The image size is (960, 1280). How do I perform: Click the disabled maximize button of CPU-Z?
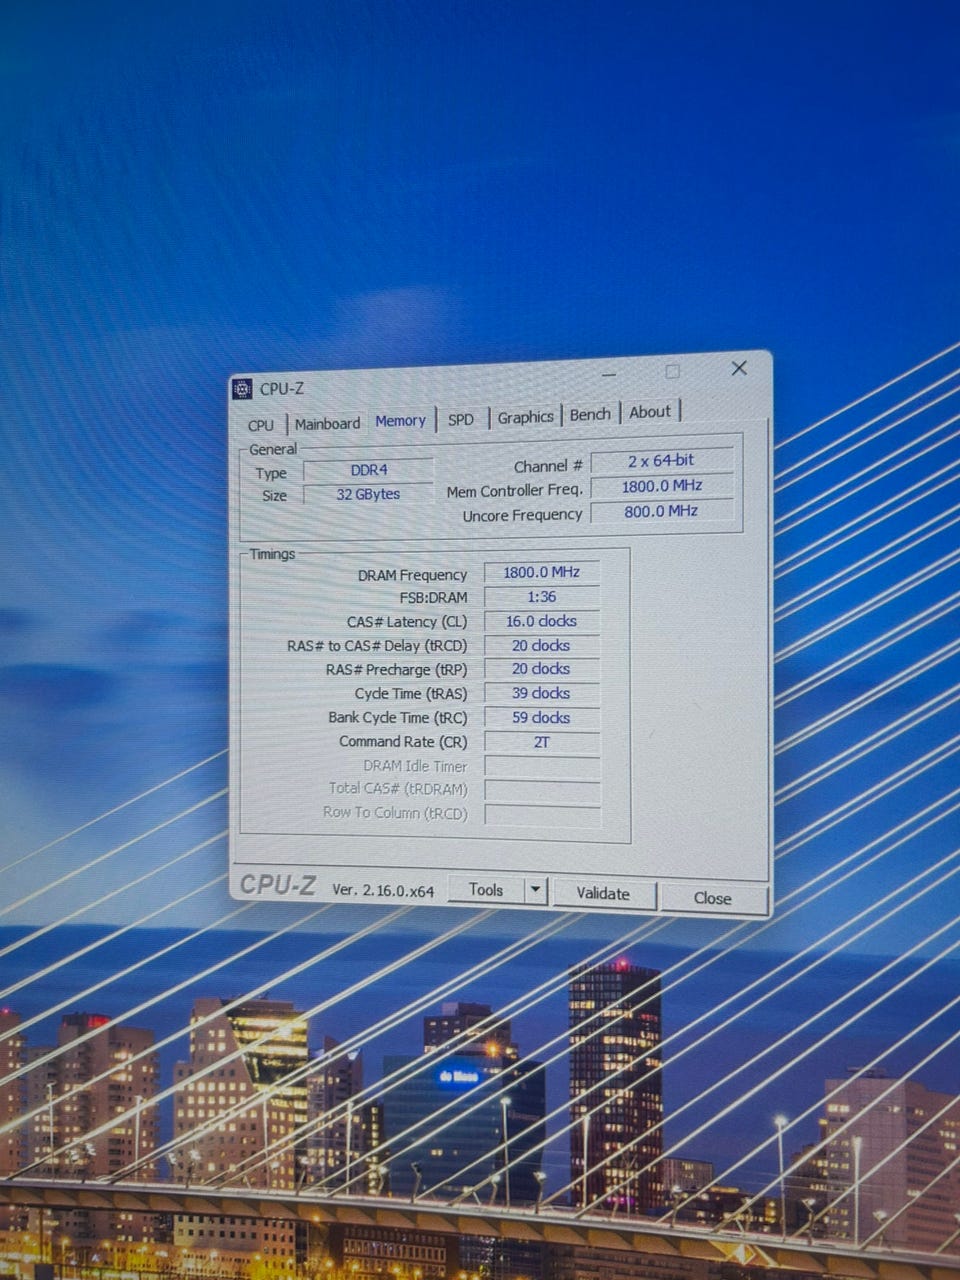point(673,371)
